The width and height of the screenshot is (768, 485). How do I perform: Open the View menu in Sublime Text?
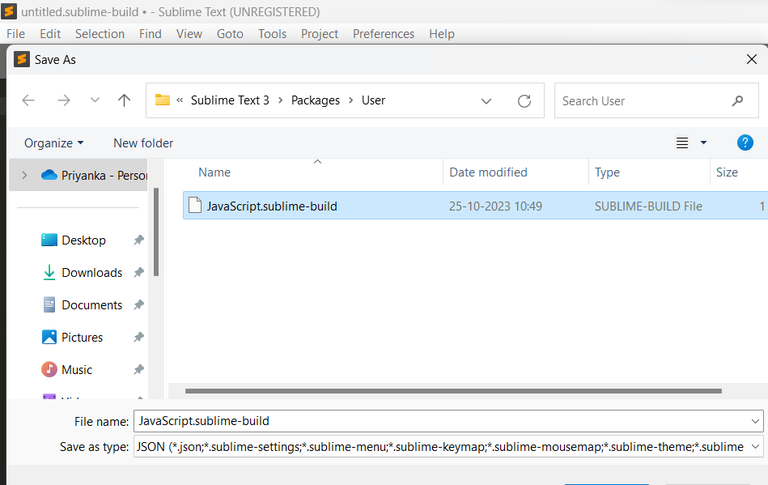[x=189, y=34]
